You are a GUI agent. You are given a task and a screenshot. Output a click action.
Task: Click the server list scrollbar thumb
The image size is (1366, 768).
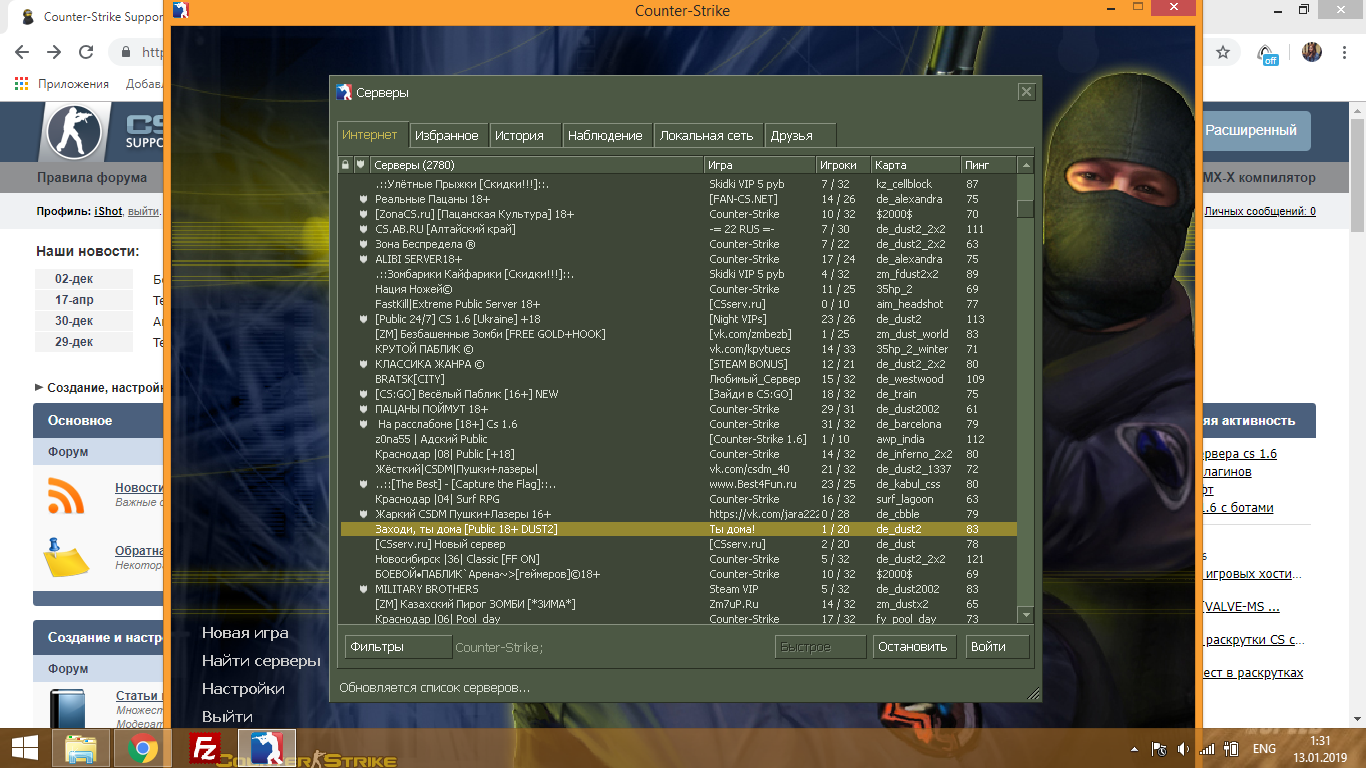pos(1025,209)
